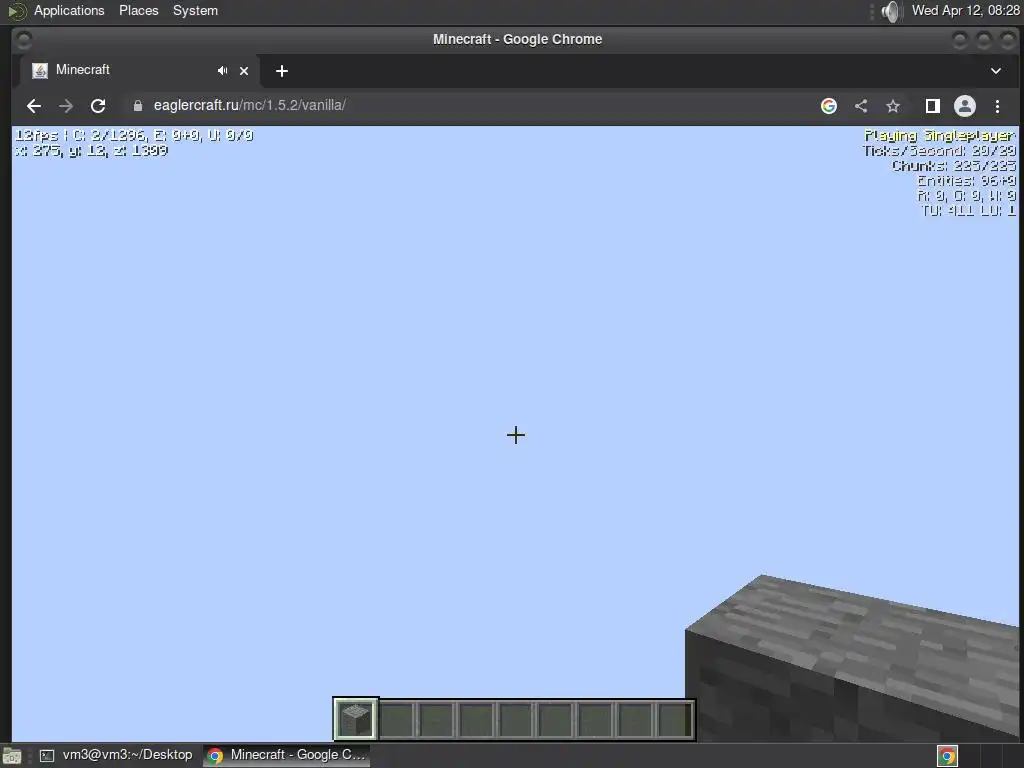This screenshot has height=768, width=1024.
Task: Go back with the browser back arrow
Action: pos(34,106)
